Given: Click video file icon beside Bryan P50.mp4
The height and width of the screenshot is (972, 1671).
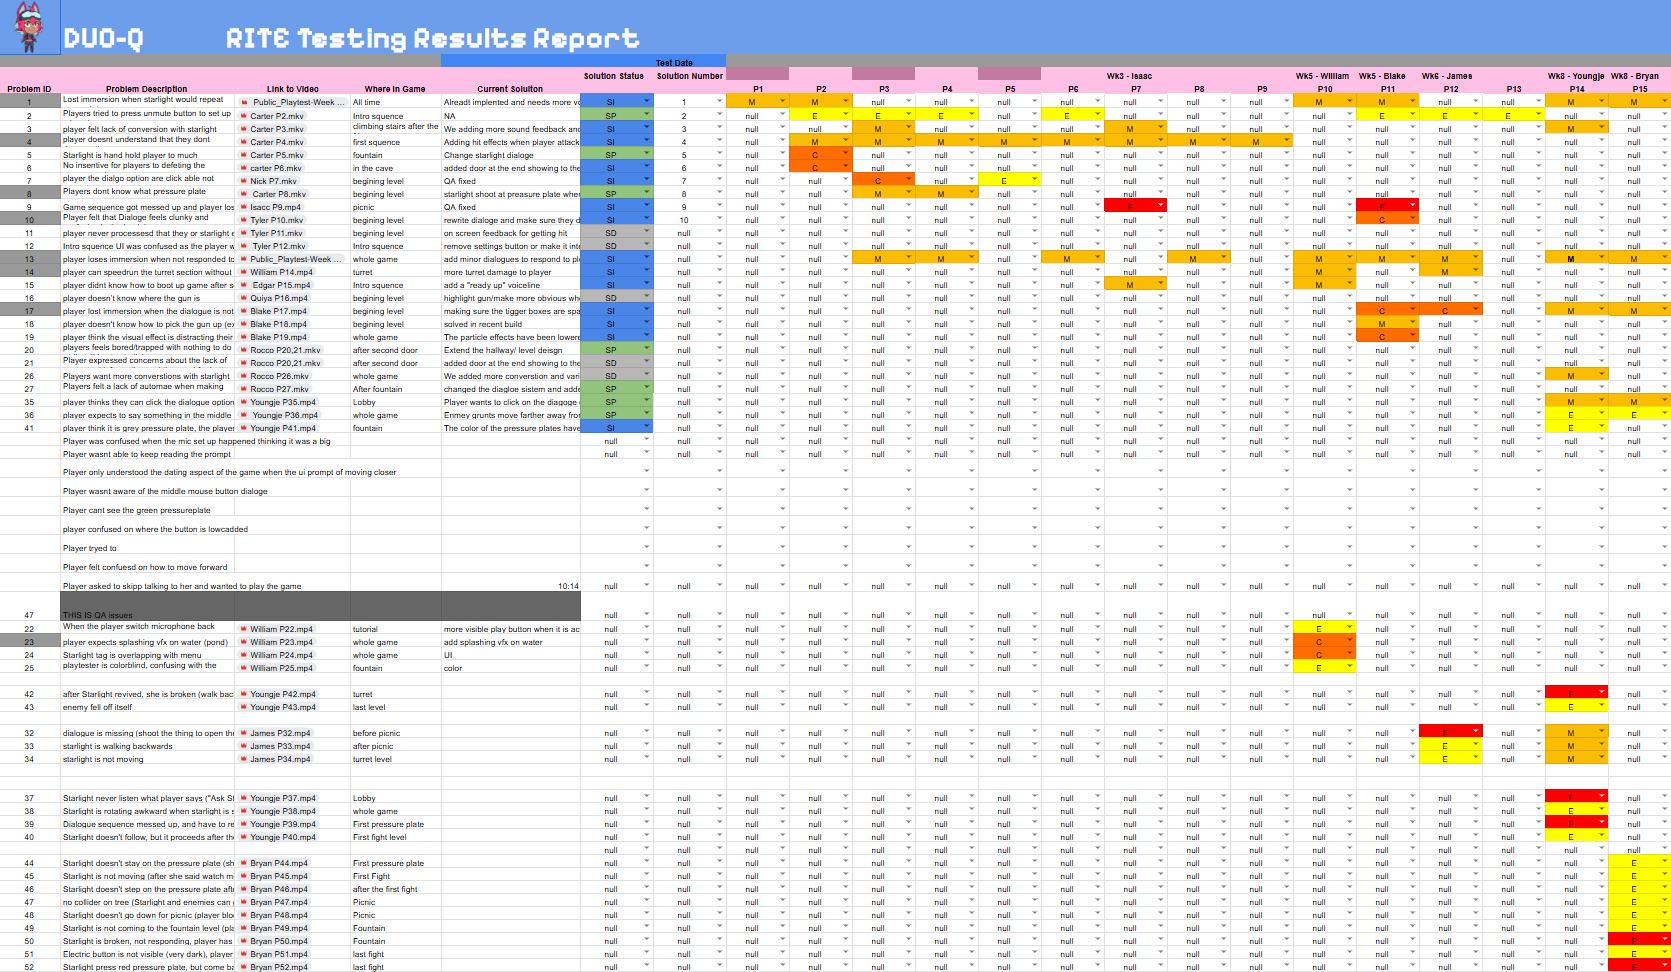Looking at the screenshot, I should pyautogui.click(x=243, y=941).
